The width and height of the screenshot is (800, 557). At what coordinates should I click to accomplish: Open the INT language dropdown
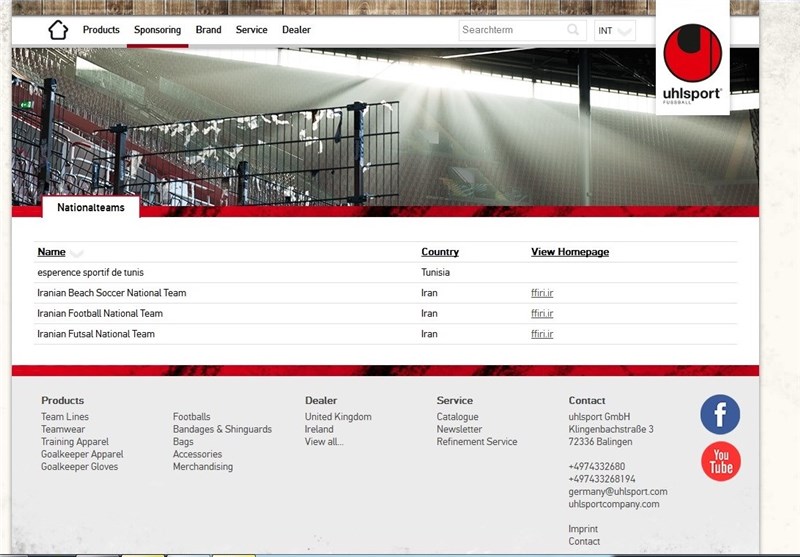click(x=614, y=31)
